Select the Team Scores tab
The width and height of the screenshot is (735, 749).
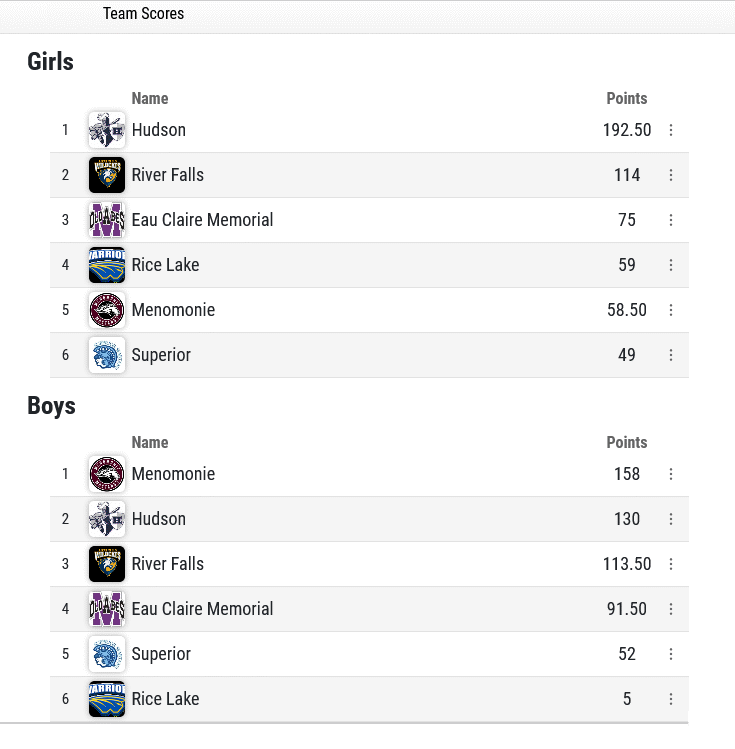tap(143, 13)
